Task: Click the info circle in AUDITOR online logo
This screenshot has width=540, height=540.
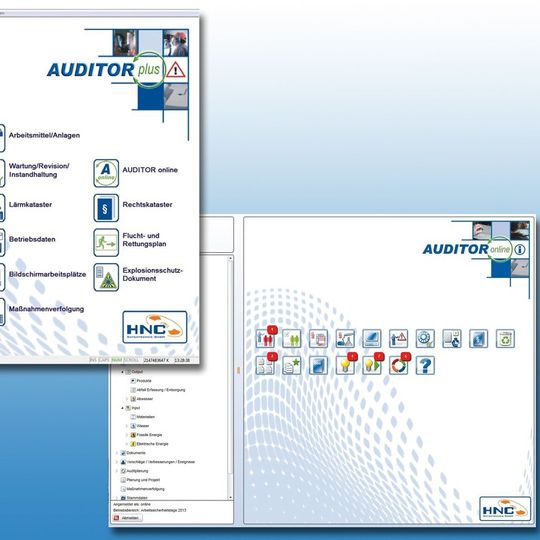Action: pos(520,250)
